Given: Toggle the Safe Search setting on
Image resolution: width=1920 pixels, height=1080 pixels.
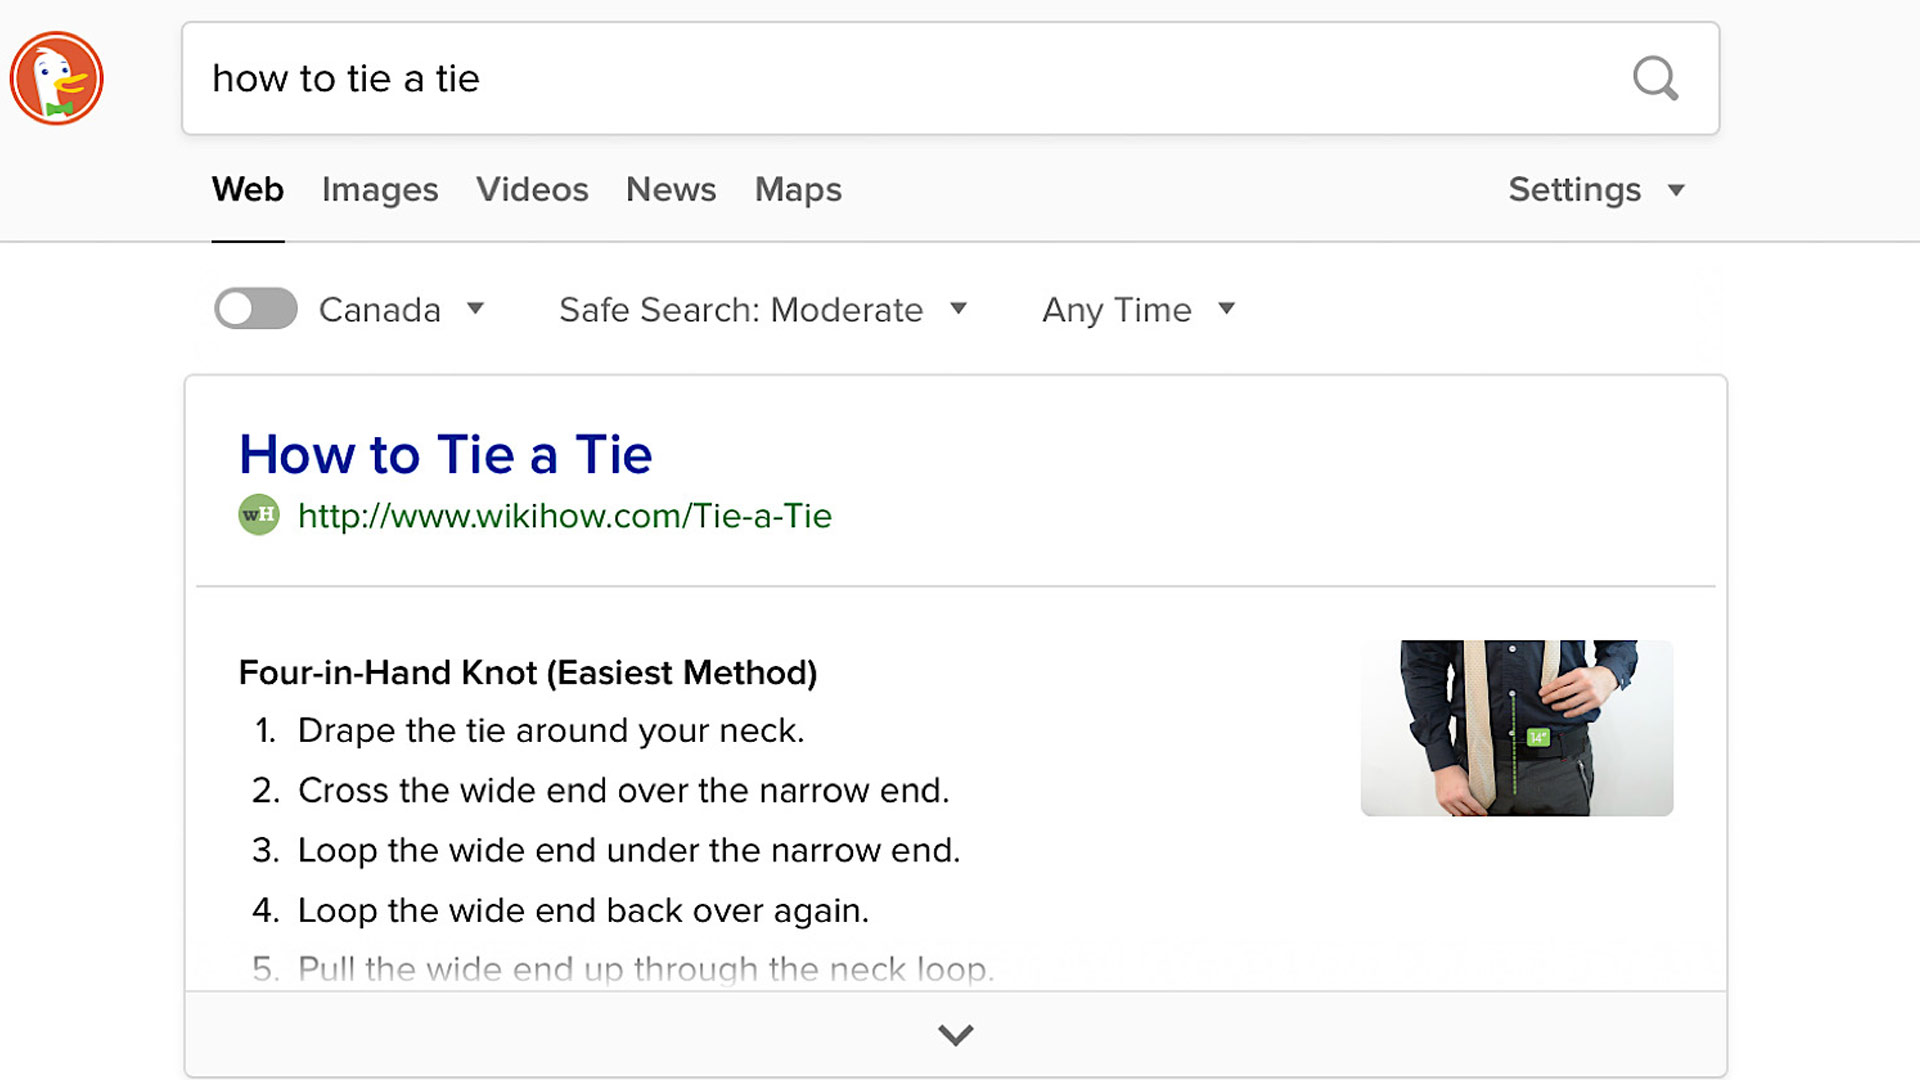Looking at the screenshot, I should [x=762, y=309].
